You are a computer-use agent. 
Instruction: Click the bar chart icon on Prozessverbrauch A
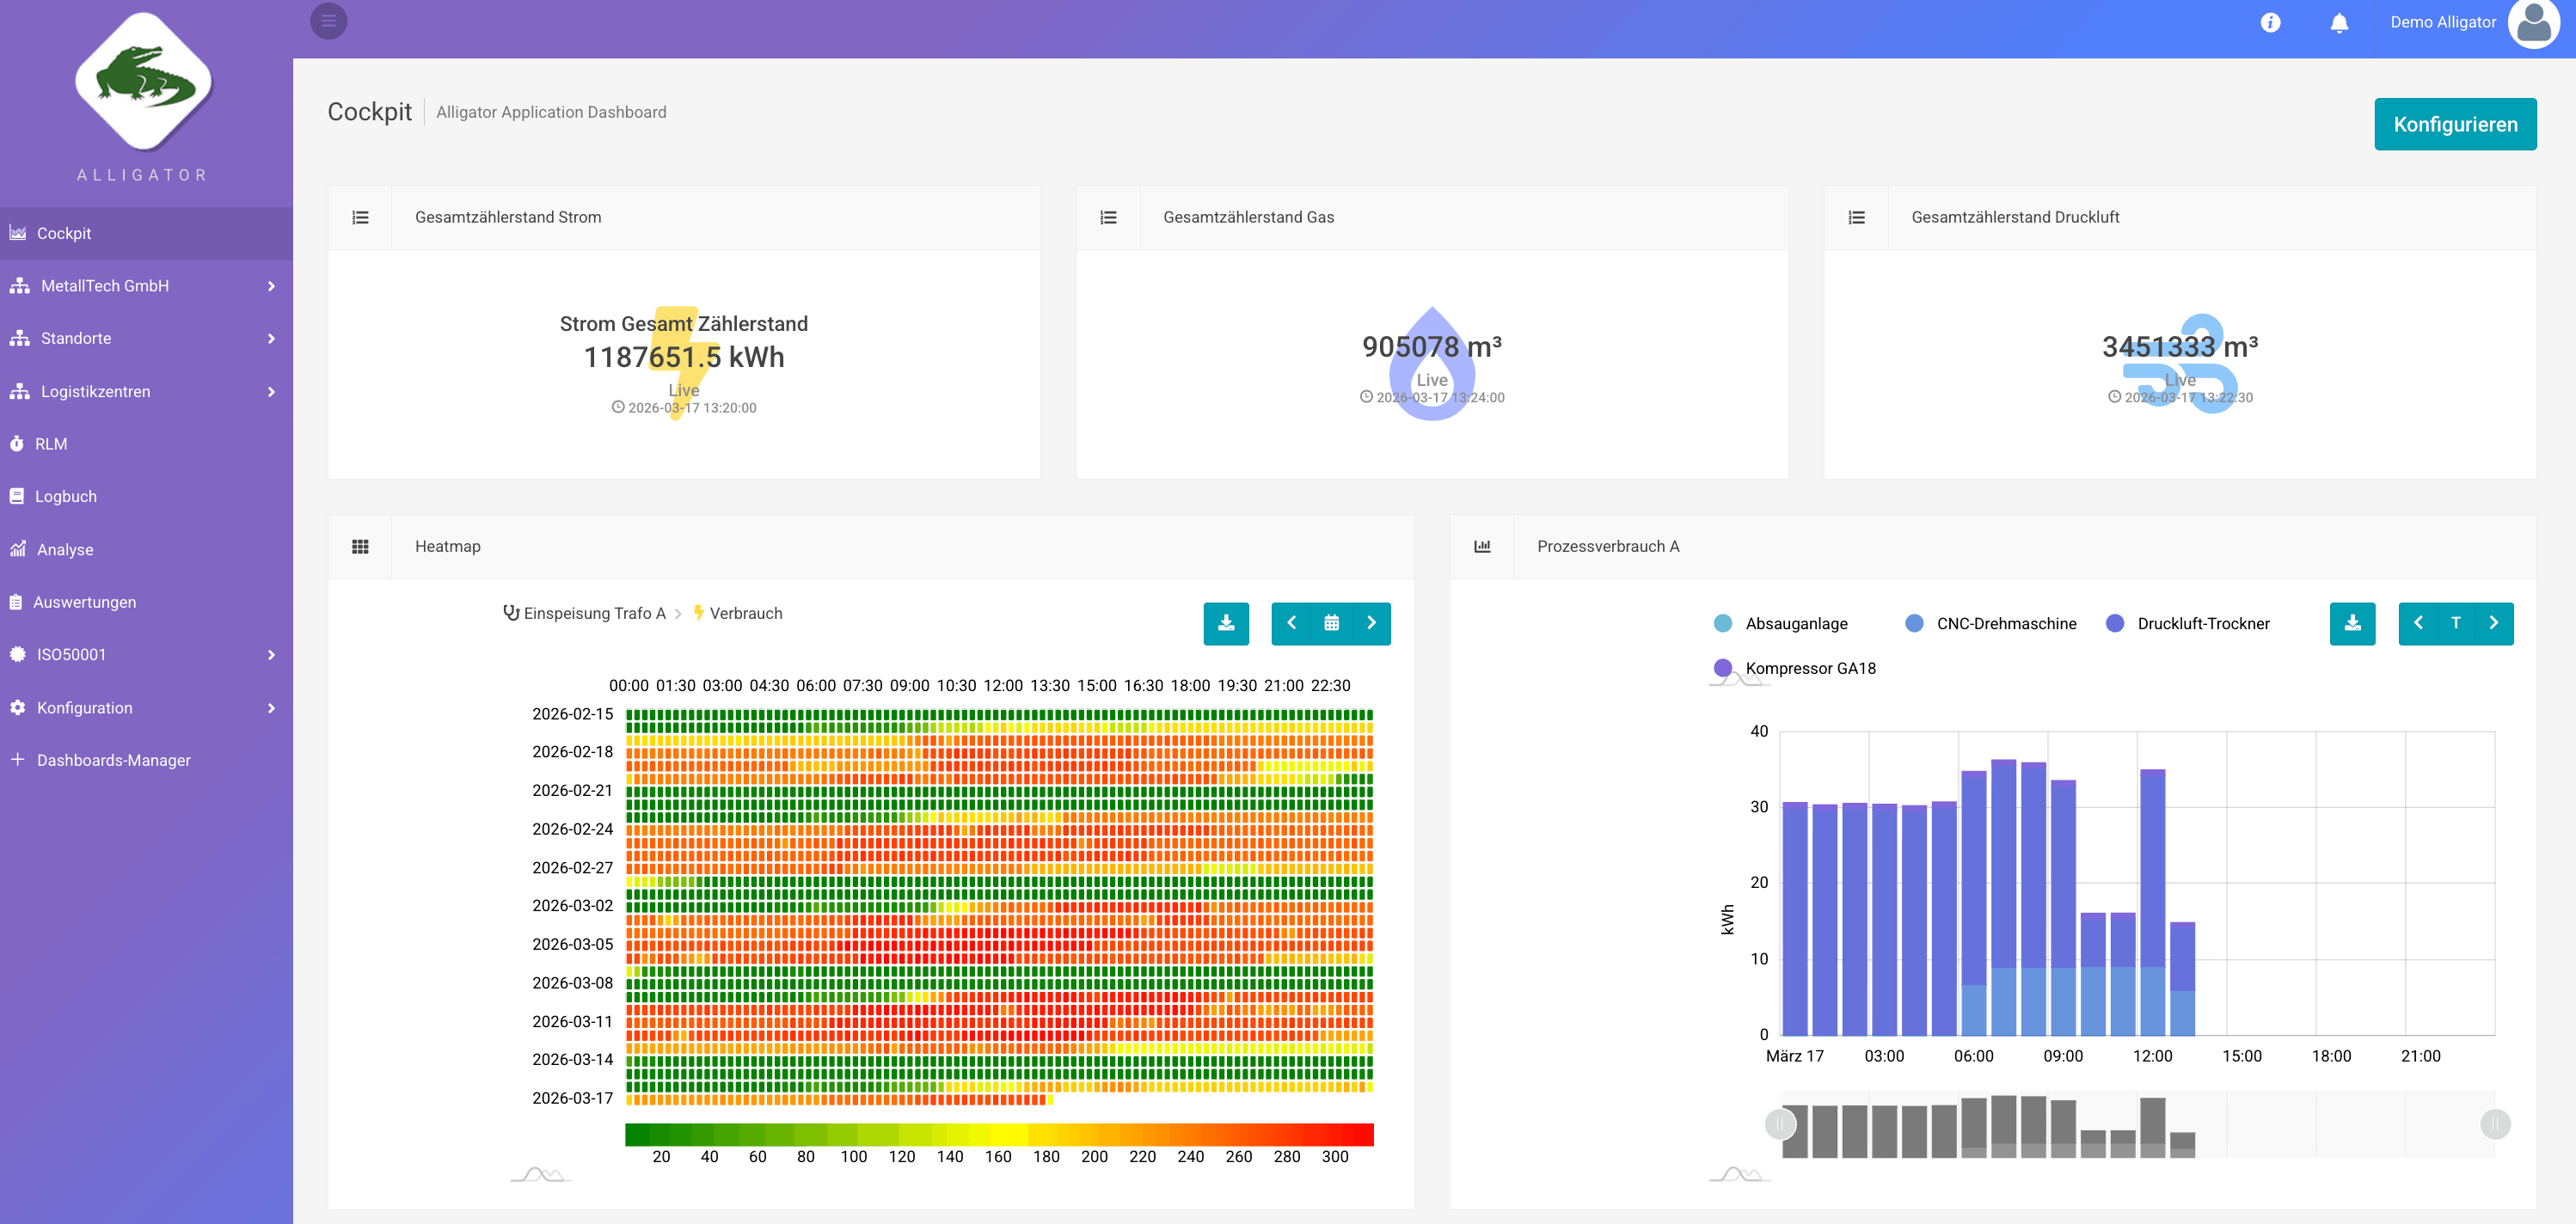coord(1483,546)
